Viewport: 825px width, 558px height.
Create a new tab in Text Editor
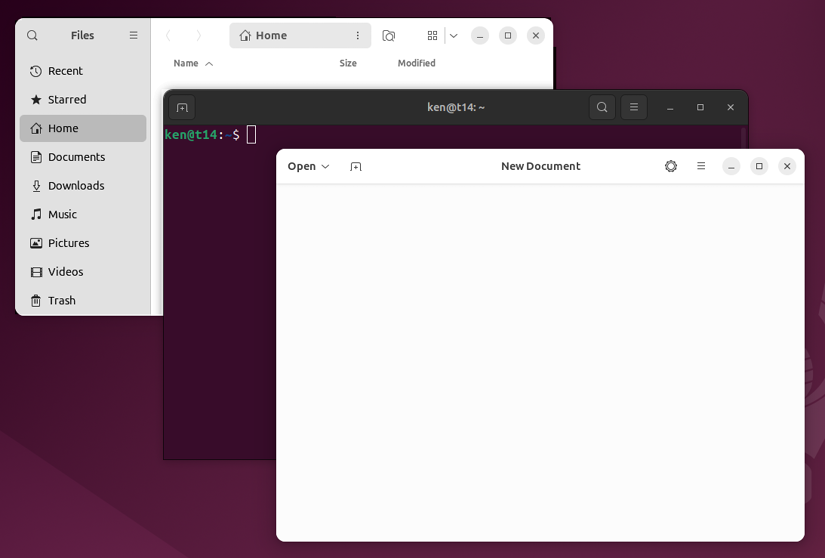click(x=356, y=166)
